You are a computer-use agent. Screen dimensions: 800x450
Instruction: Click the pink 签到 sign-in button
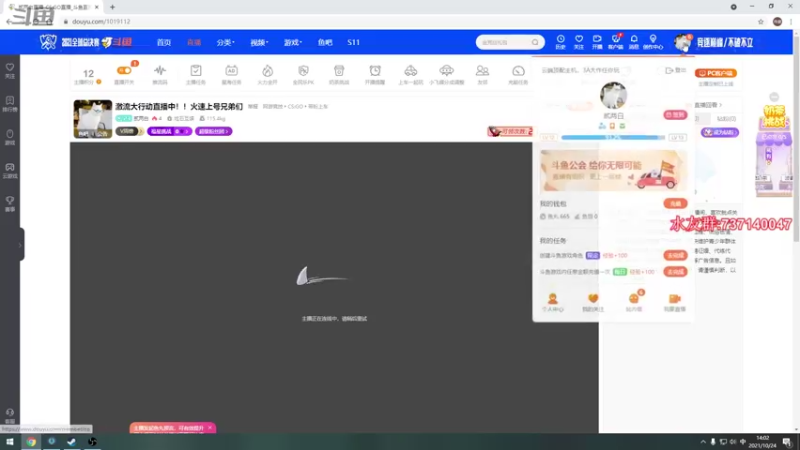coord(675,115)
